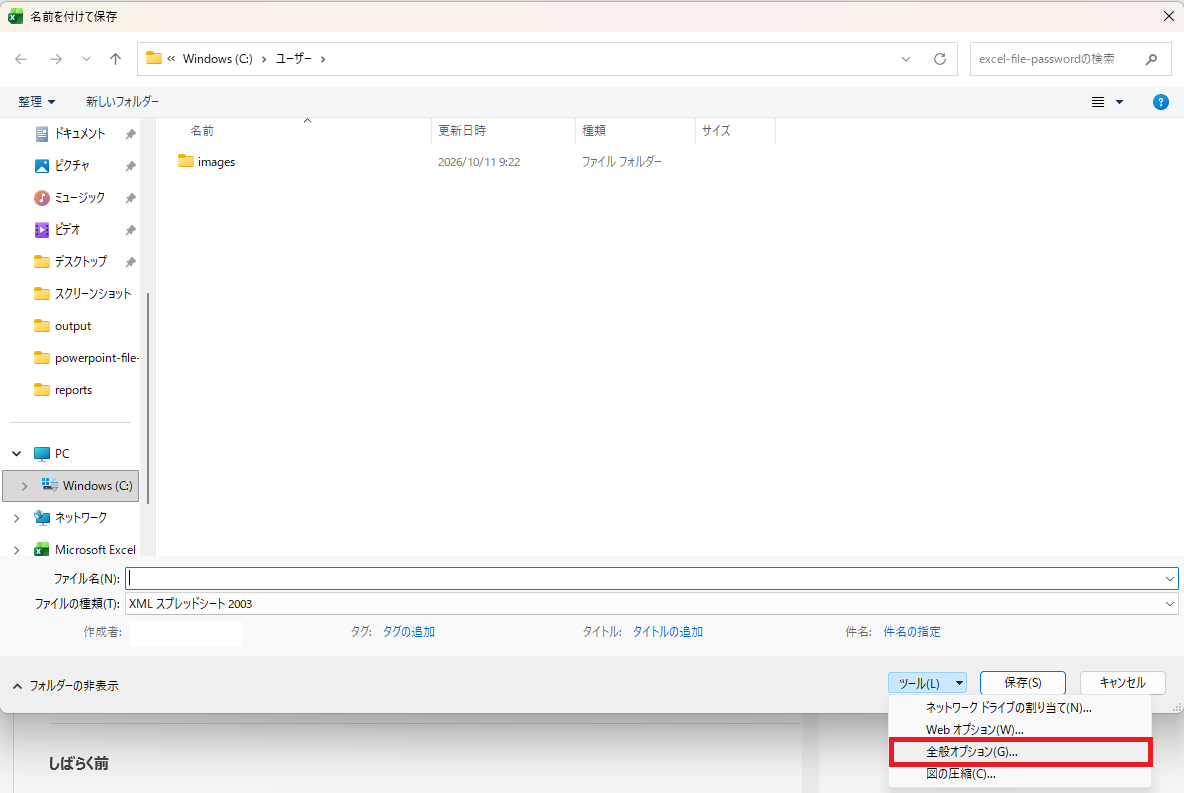
Task: Click the 保存 button
Action: pyautogui.click(x=1022, y=683)
